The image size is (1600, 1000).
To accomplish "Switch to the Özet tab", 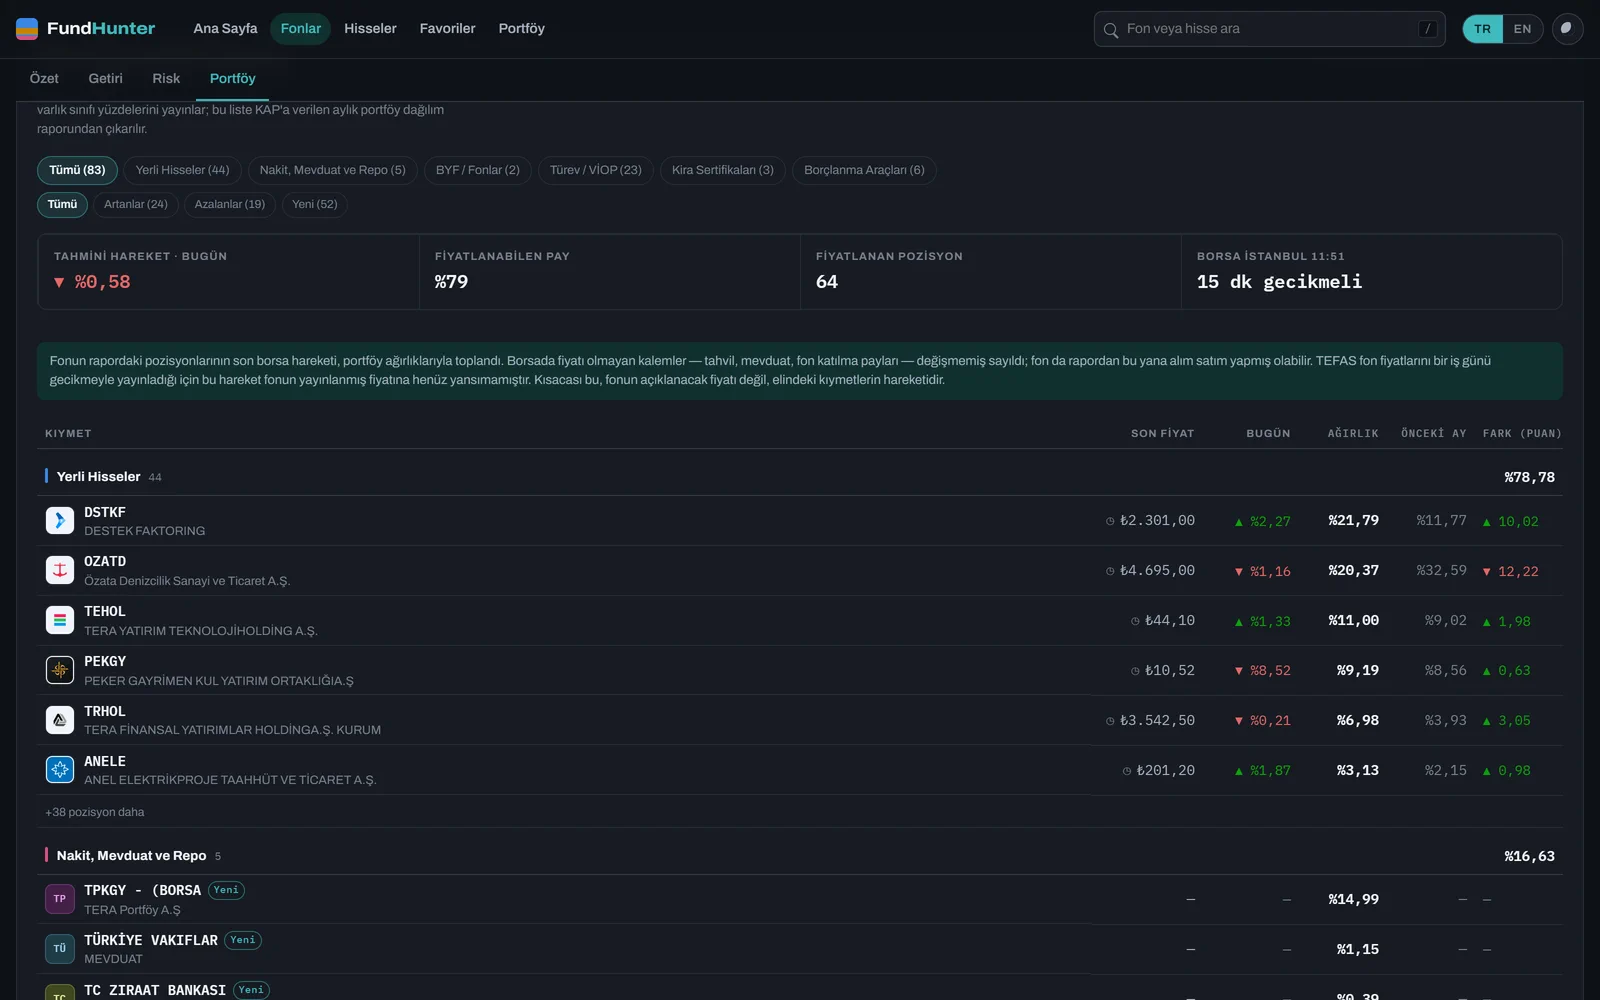I will coord(44,78).
